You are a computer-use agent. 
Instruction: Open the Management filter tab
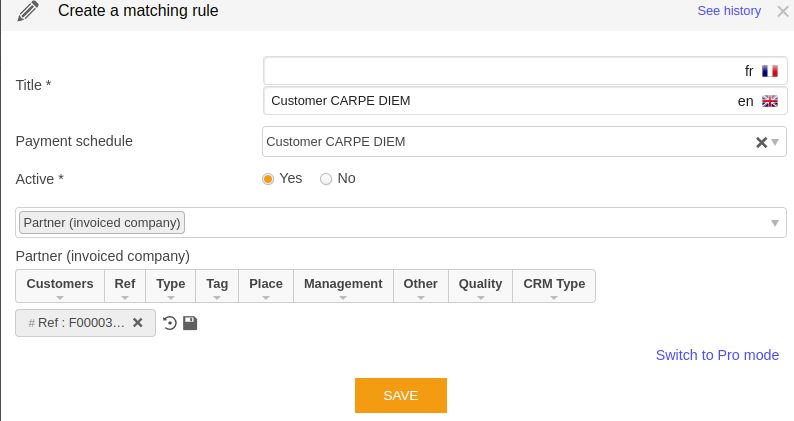343,285
